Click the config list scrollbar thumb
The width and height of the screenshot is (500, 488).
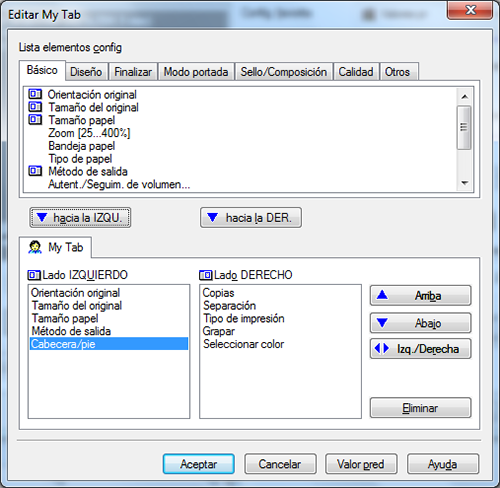pyautogui.click(x=464, y=127)
